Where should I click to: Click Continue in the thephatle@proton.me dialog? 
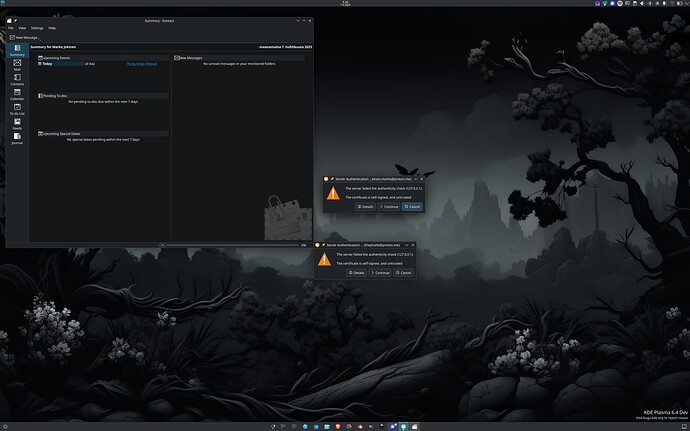pyautogui.click(x=380, y=273)
